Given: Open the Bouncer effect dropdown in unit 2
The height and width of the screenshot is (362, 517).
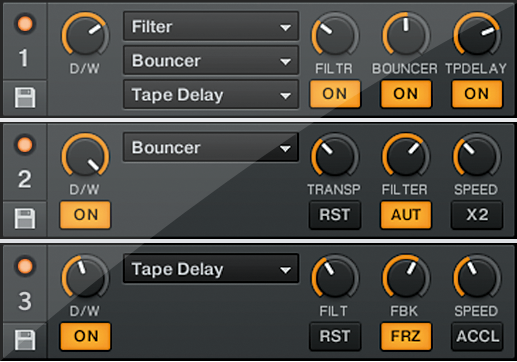Looking at the screenshot, I should tap(211, 147).
